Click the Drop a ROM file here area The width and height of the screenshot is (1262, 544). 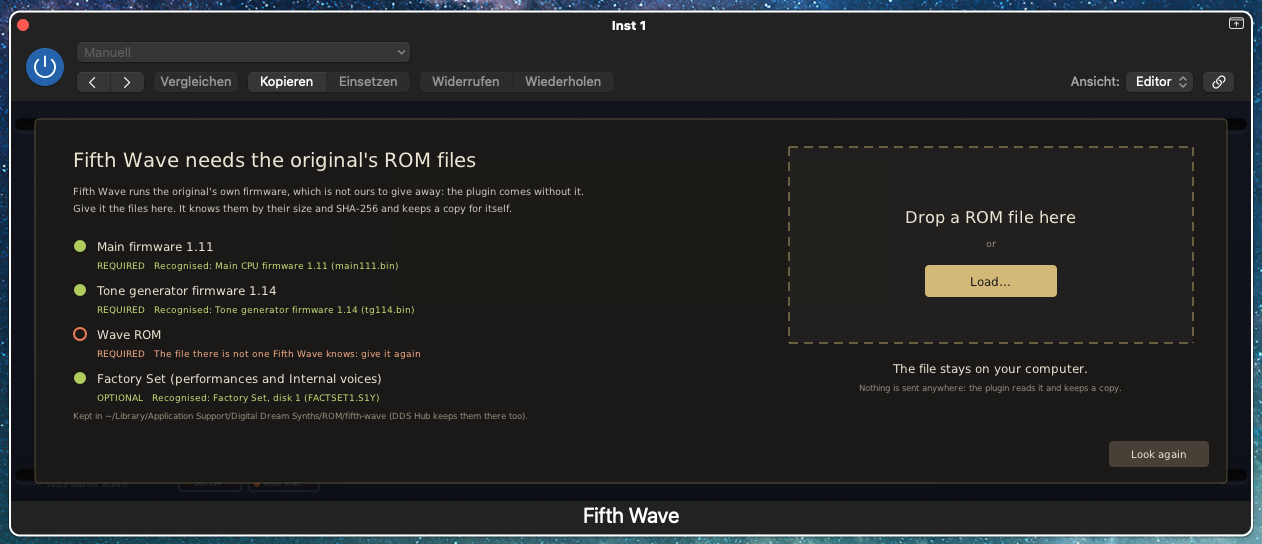pos(990,245)
